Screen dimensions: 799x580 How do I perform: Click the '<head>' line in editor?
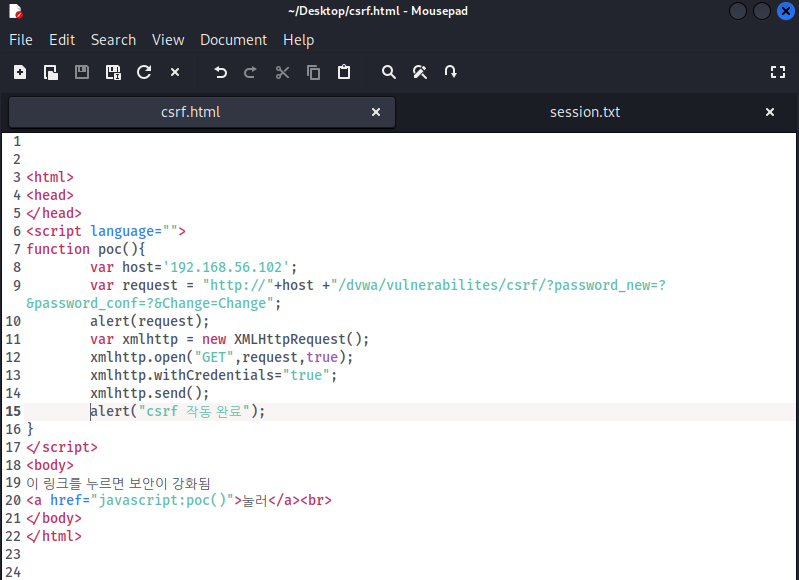[50, 195]
